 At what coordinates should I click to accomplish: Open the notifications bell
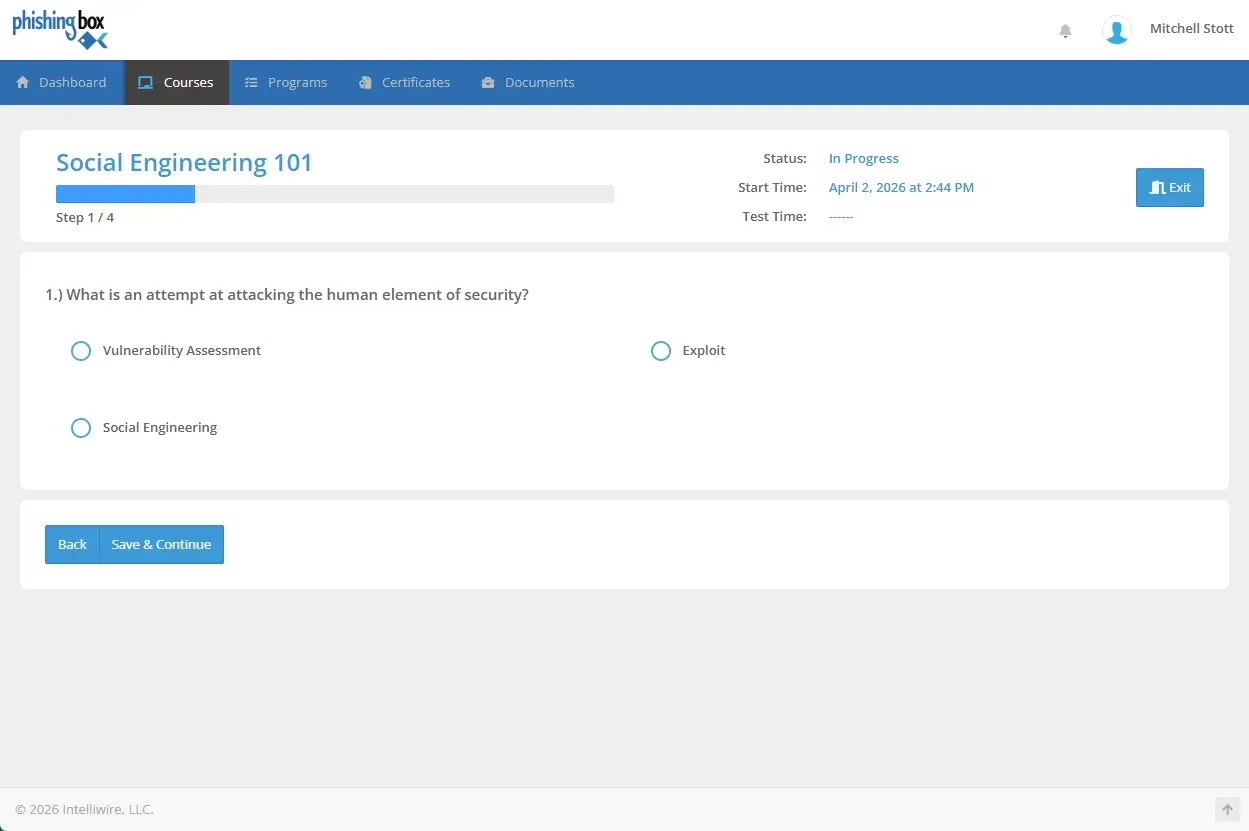click(1065, 31)
